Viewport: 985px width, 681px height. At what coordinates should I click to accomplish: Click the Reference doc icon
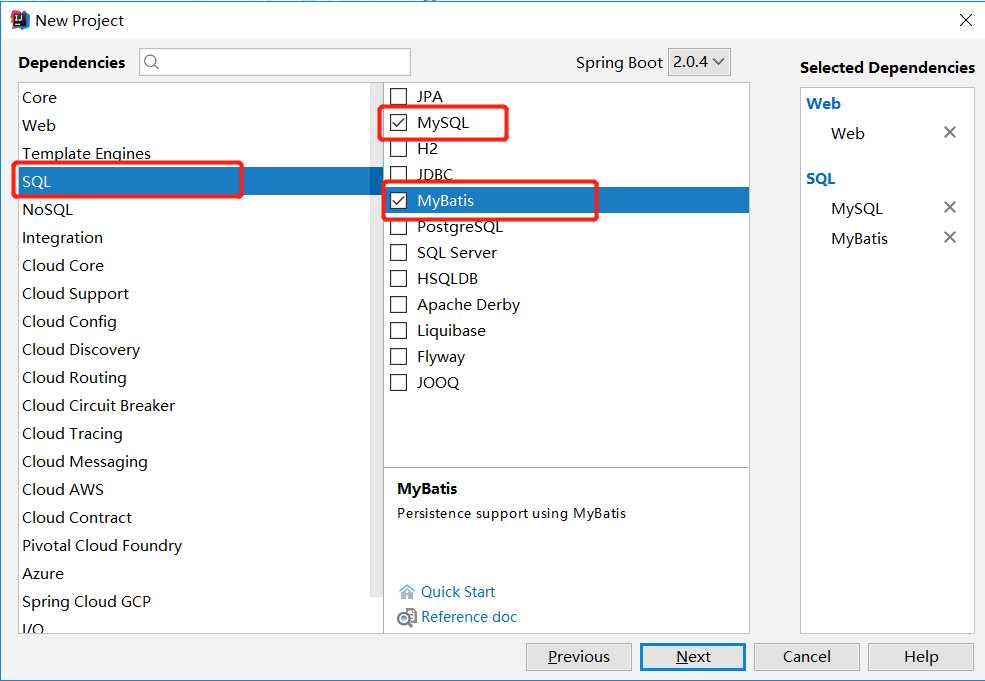[406, 618]
